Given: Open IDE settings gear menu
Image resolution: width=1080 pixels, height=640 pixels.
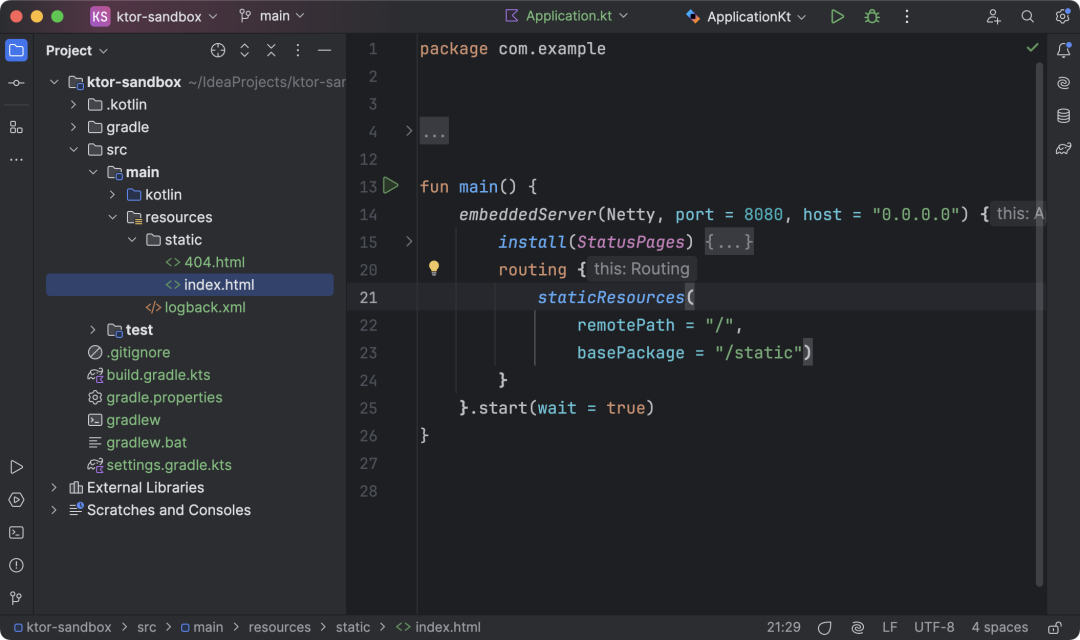Looking at the screenshot, I should (1062, 17).
